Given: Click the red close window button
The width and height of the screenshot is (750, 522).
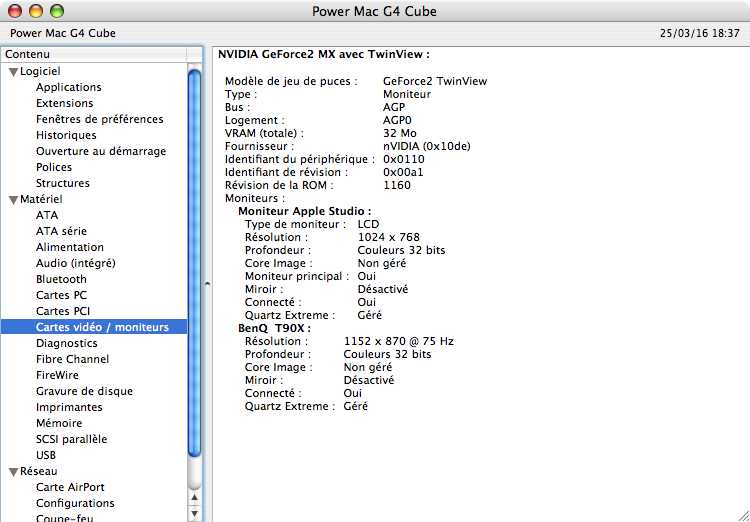Looking at the screenshot, I should point(15,11).
